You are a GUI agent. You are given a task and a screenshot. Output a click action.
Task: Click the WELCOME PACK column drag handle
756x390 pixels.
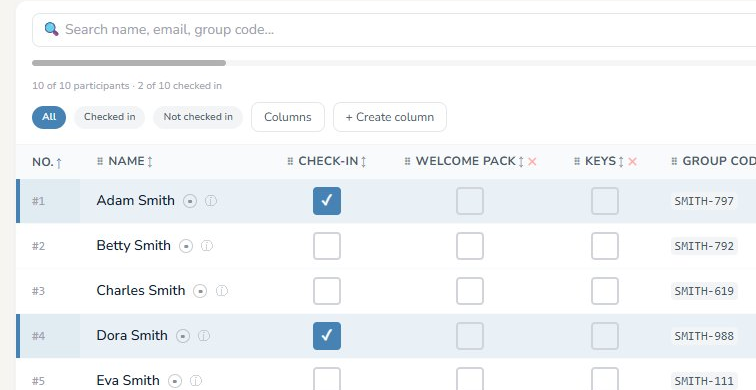point(407,161)
